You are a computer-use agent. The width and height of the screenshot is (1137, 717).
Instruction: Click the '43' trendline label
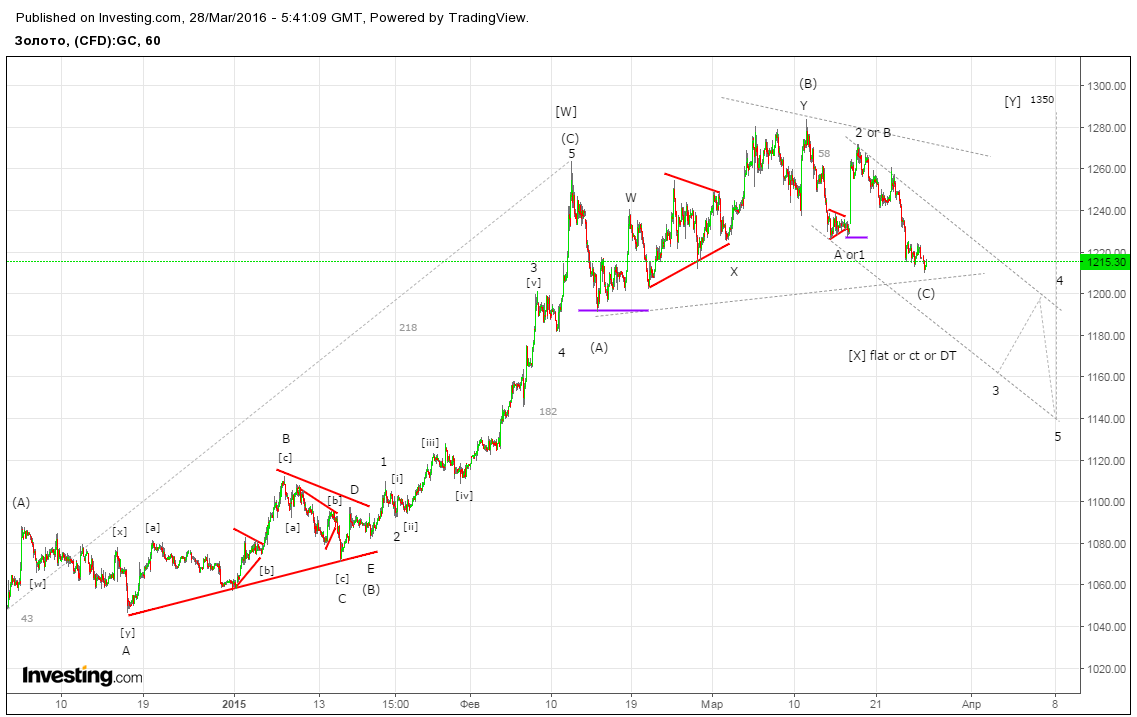[27, 618]
